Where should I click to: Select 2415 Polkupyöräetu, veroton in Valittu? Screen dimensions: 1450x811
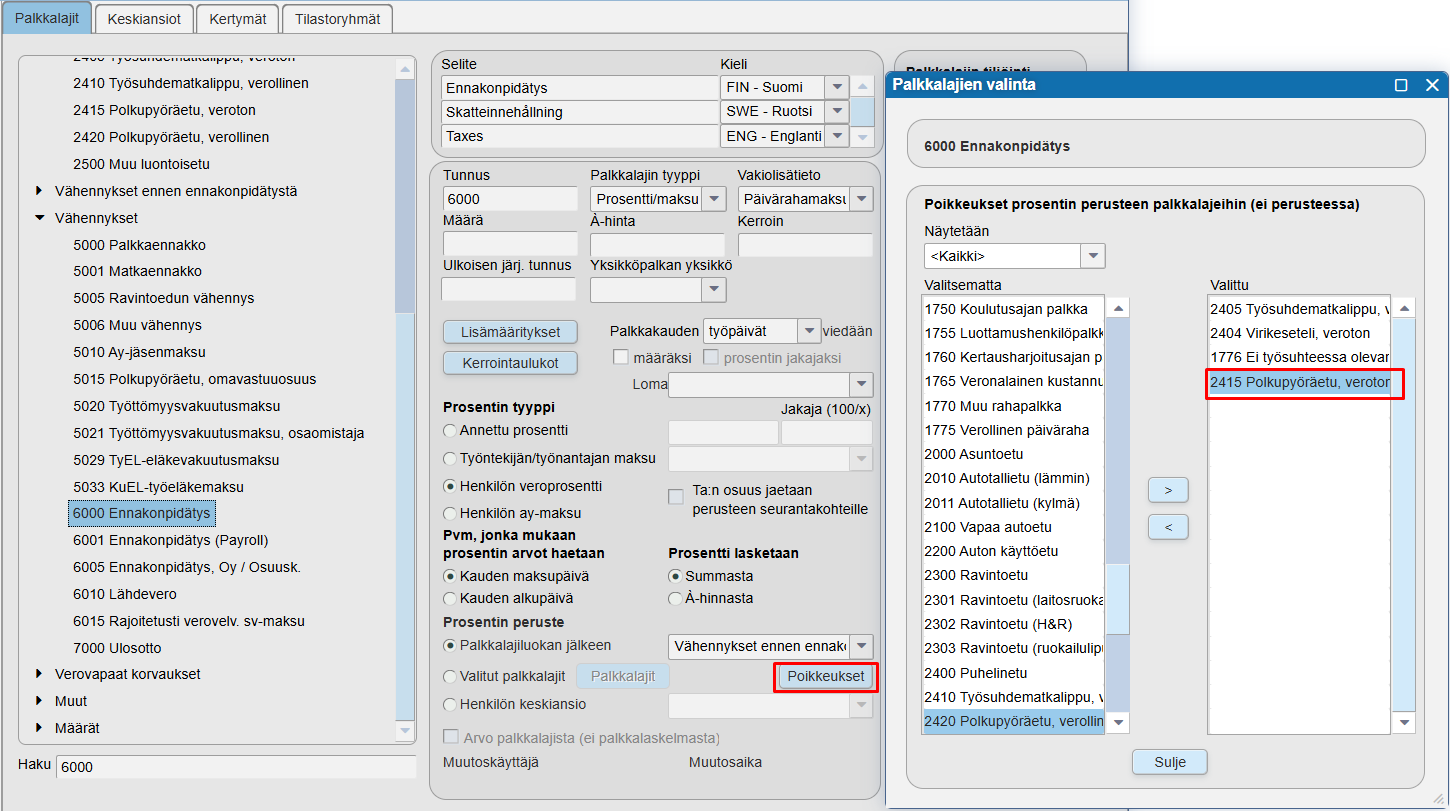[x=1299, y=382]
